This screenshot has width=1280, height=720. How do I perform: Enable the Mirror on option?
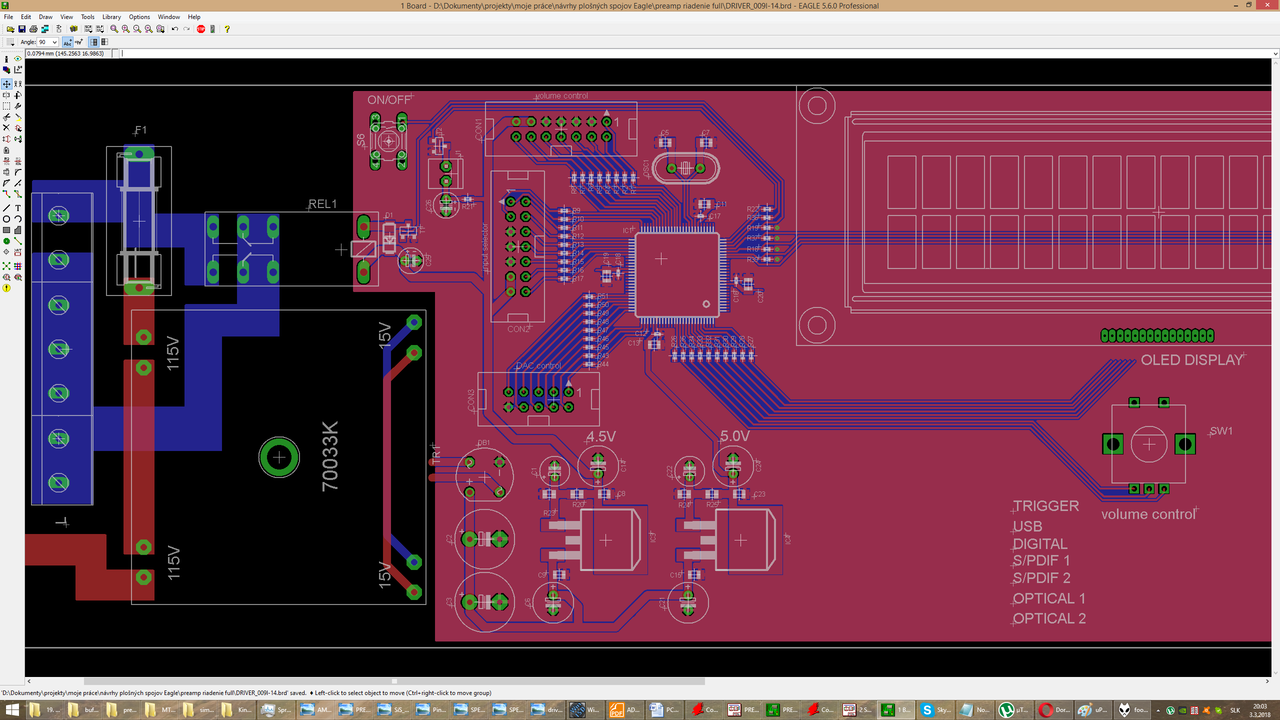(x=104, y=42)
